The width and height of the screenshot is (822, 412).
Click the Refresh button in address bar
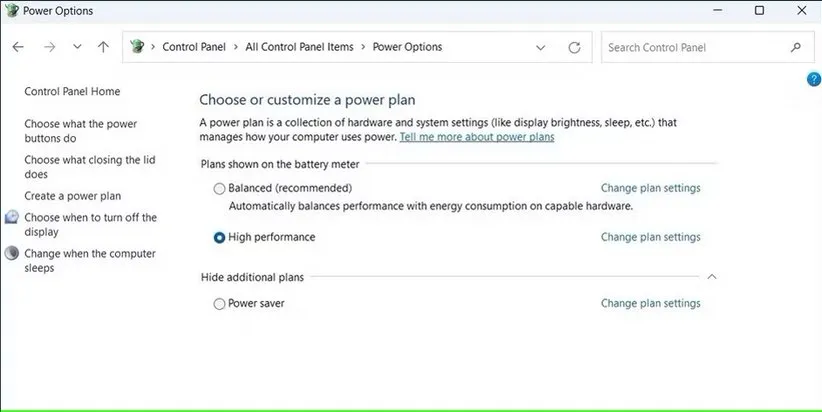(x=574, y=47)
